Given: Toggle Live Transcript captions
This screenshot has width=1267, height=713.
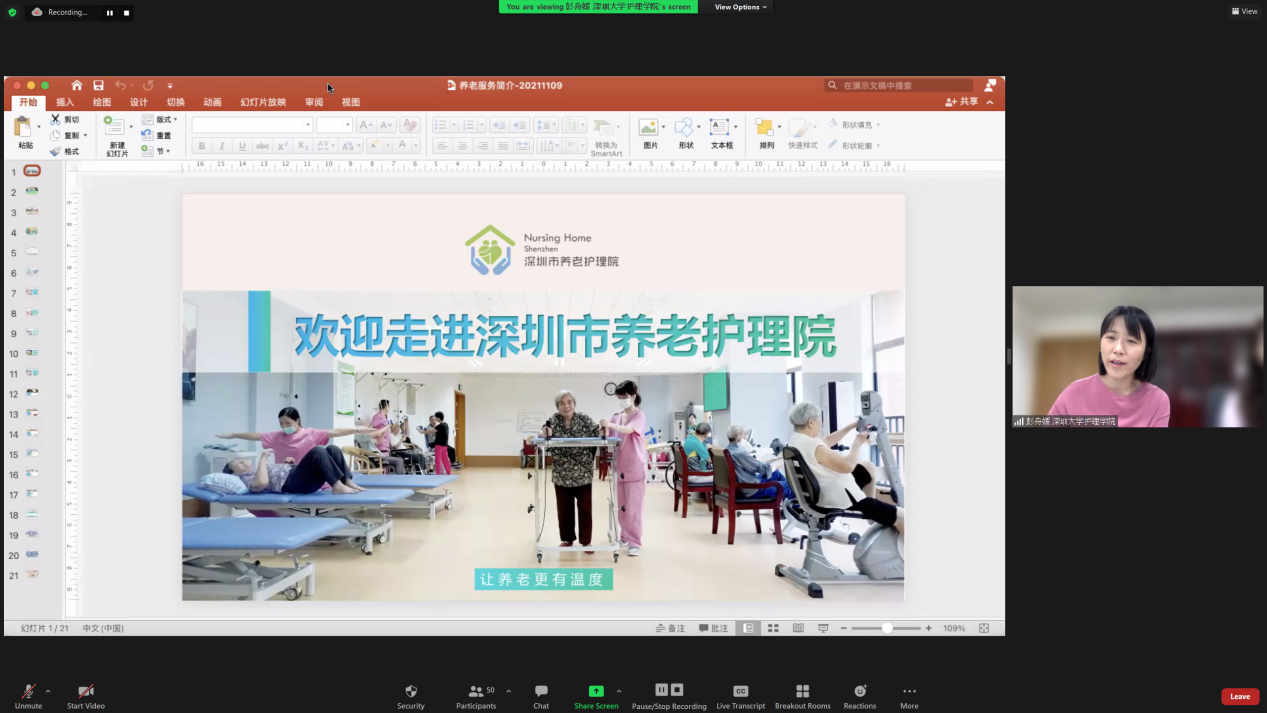Looking at the screenshot, I should click(740, 691).
